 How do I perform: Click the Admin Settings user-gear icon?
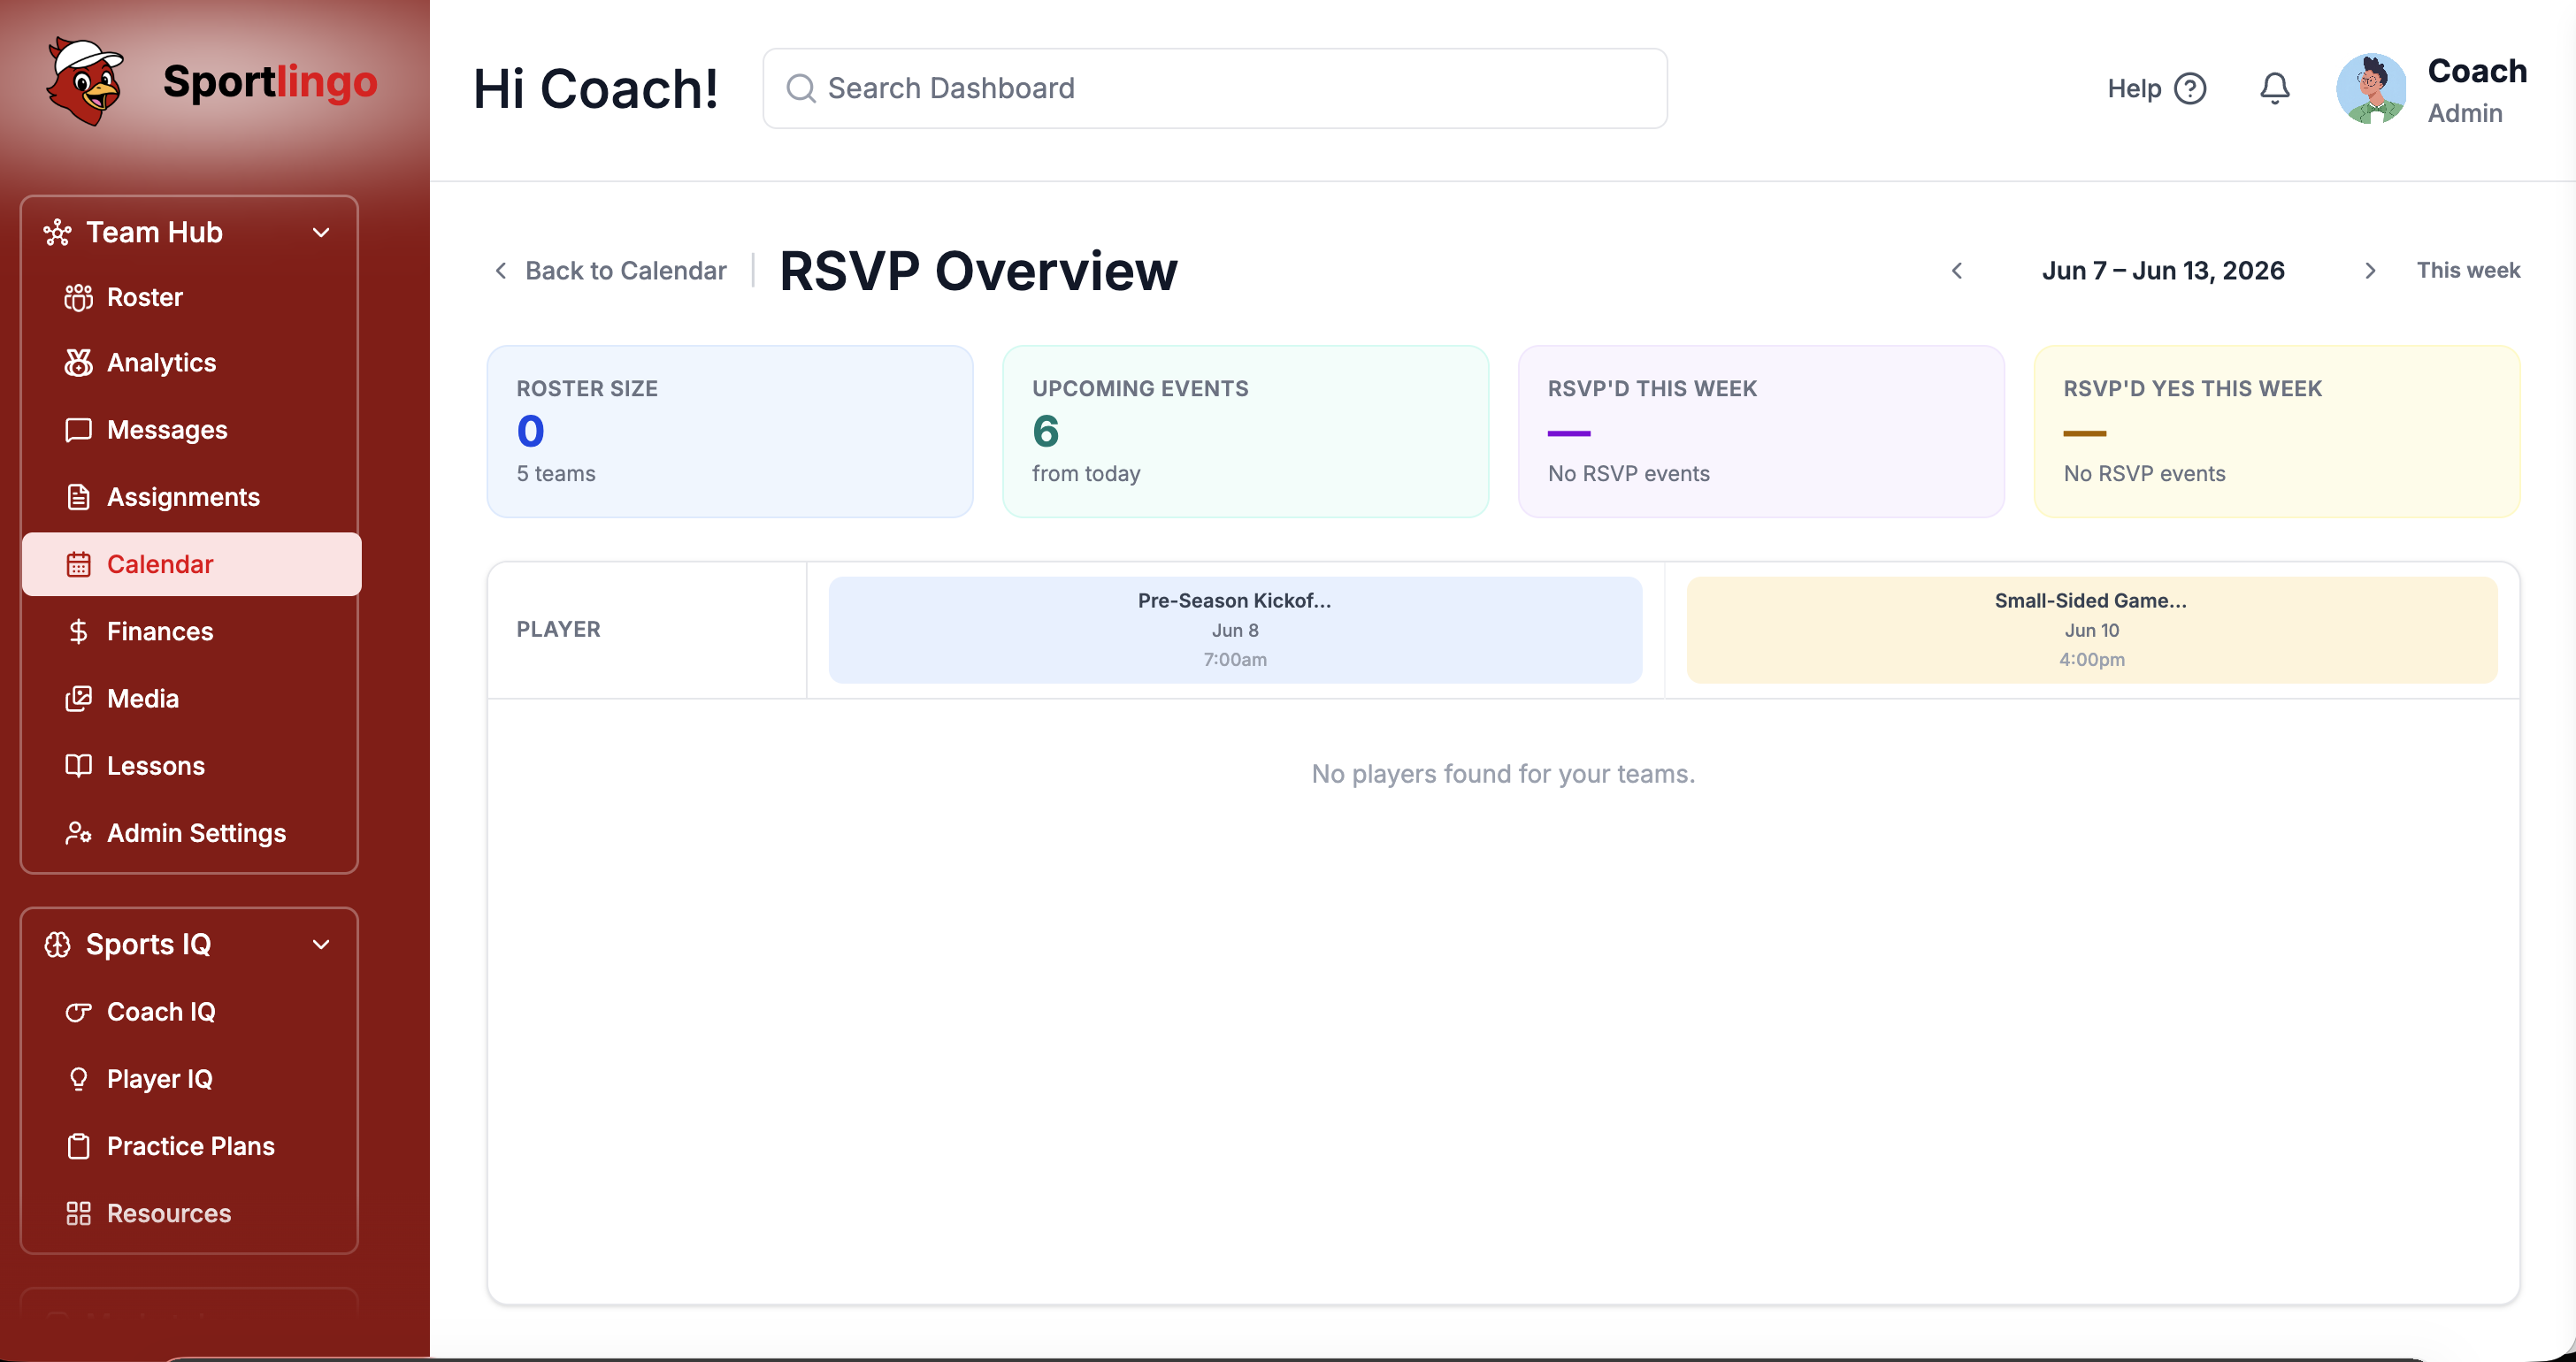pos(78,832)
